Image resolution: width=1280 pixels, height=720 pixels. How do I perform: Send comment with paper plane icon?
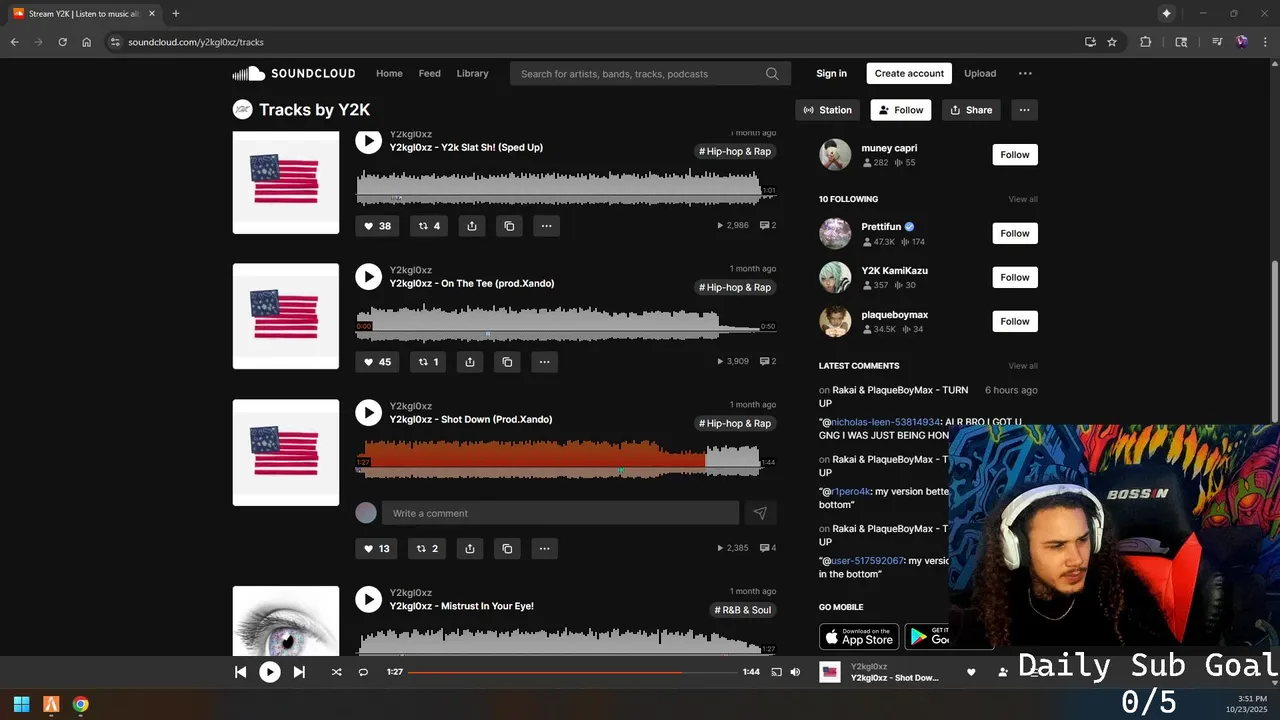760,513
